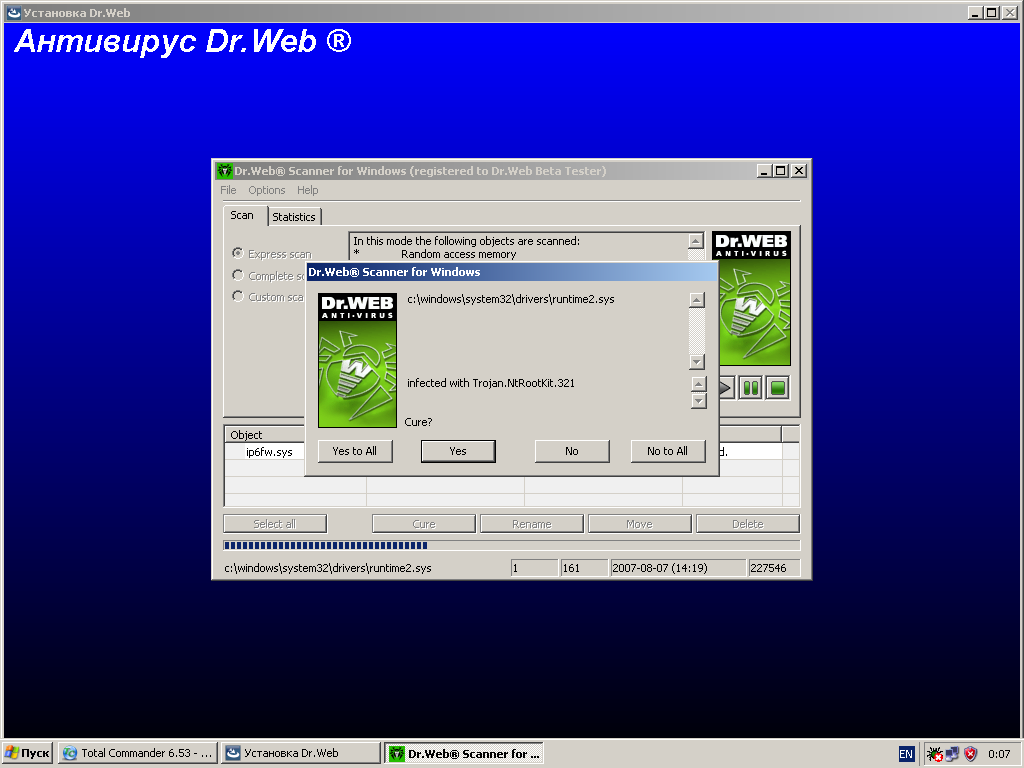Click the 2007-08-07 (14:19) status field
Screen dimensions: 1024x768
[677, 568]
